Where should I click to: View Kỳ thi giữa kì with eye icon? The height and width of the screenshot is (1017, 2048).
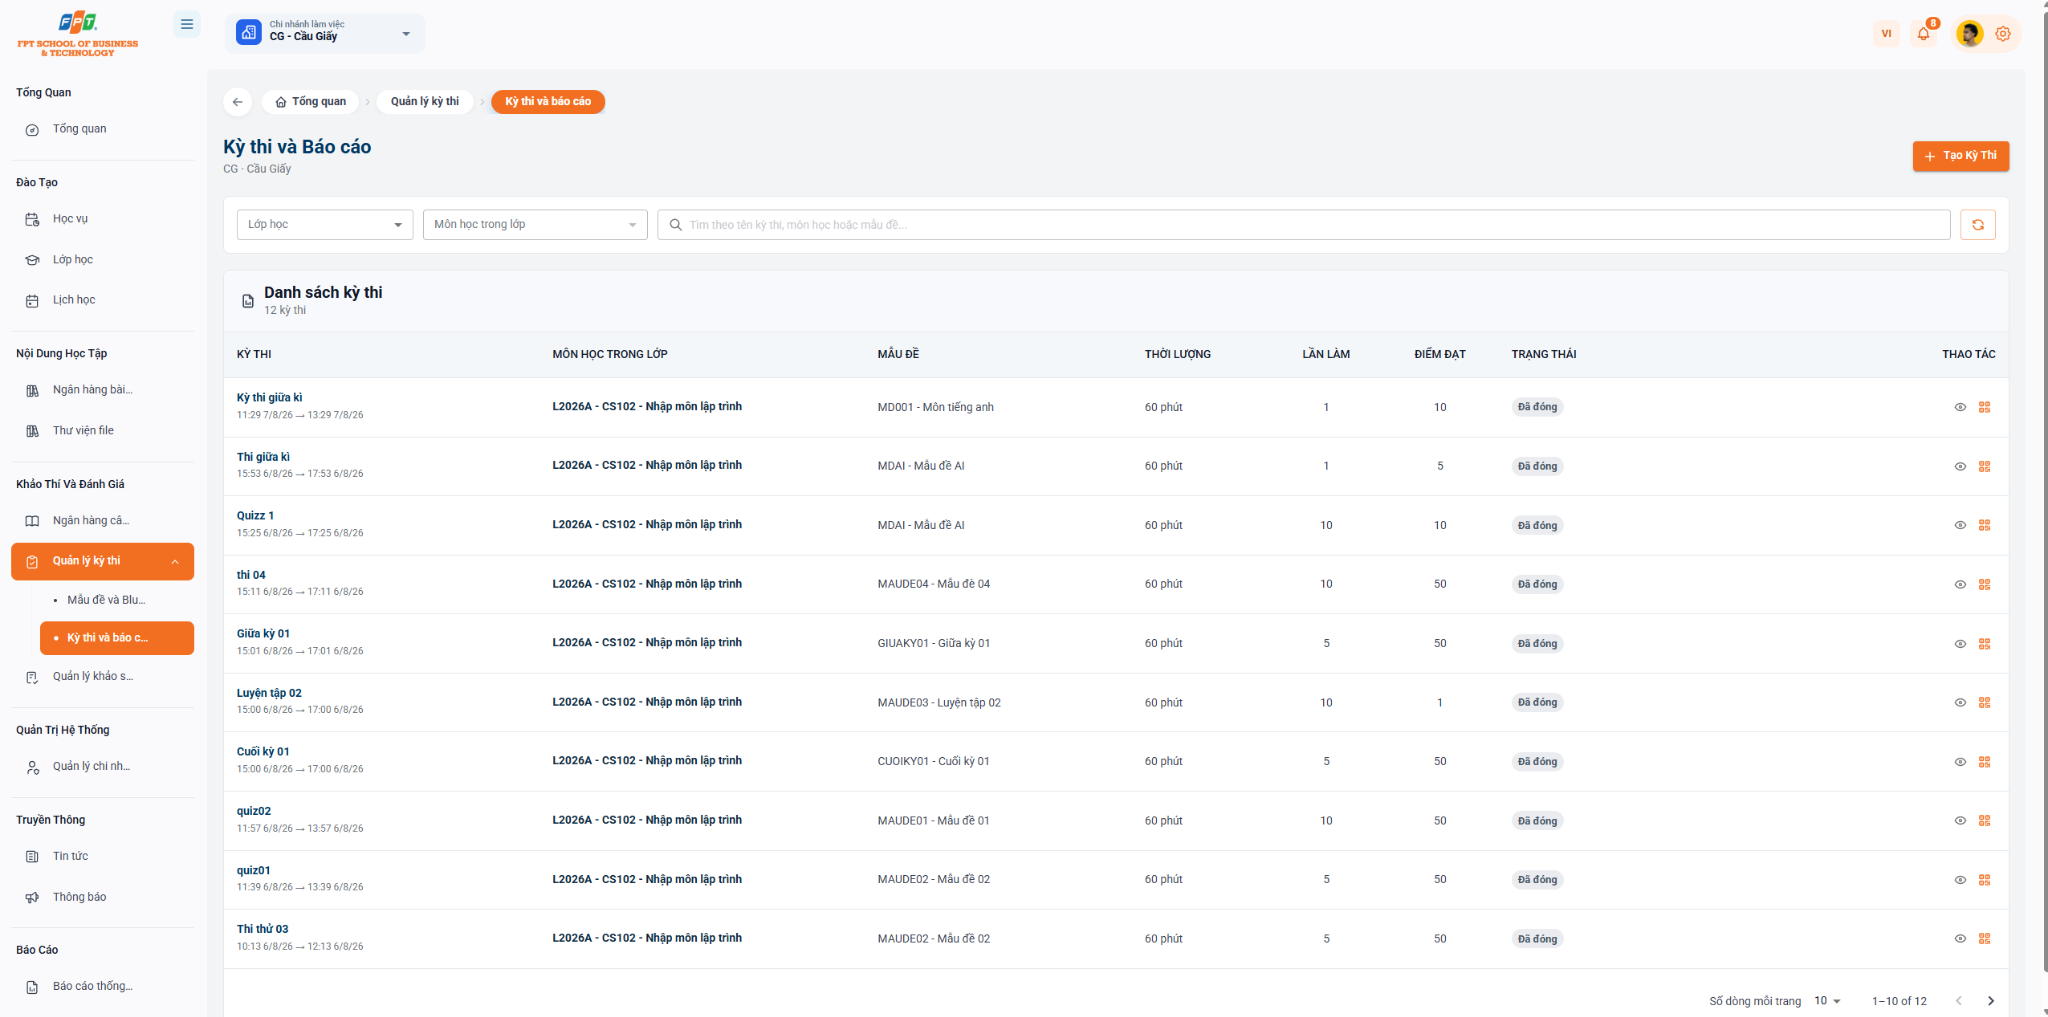1960,407
